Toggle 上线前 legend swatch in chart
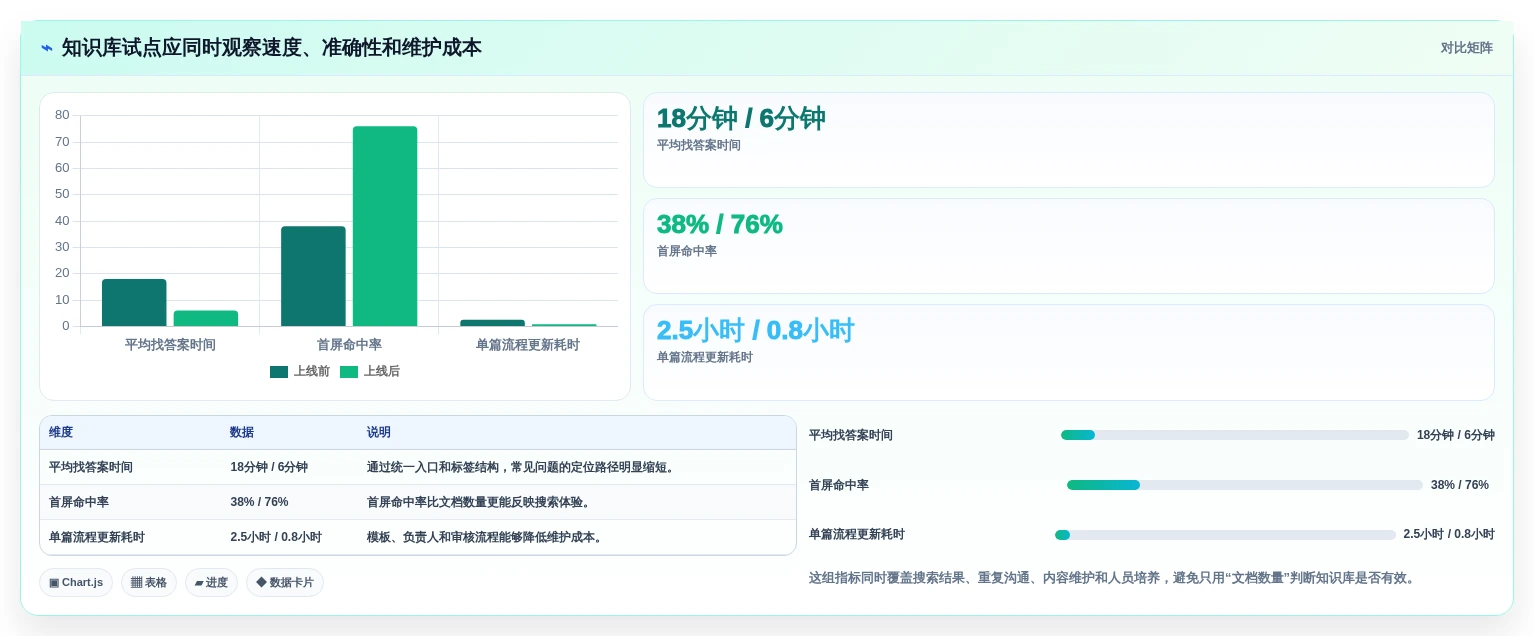The width and height of the screenshot is (1534, 636). (x=279, y=372)
